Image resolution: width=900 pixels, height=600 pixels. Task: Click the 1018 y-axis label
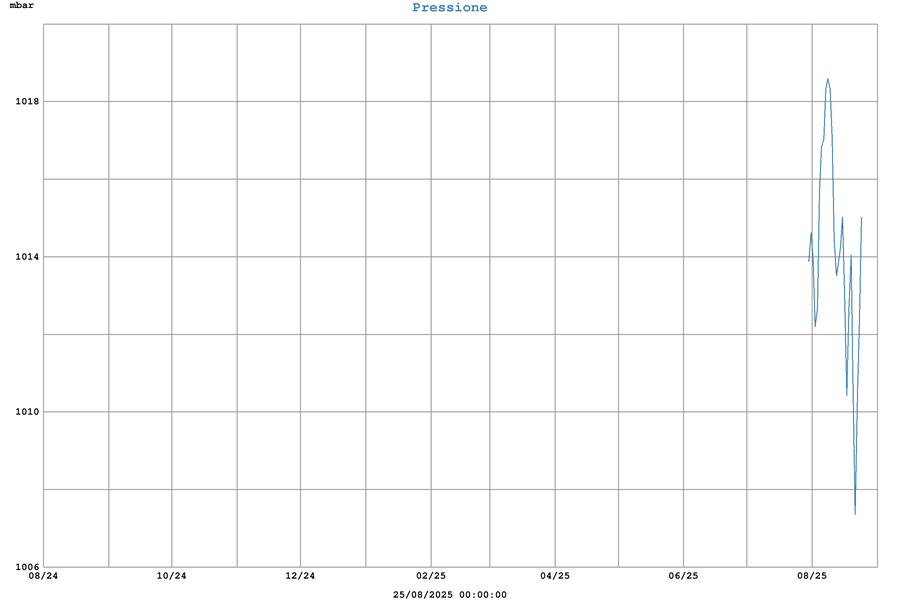[x=27, y=102]
